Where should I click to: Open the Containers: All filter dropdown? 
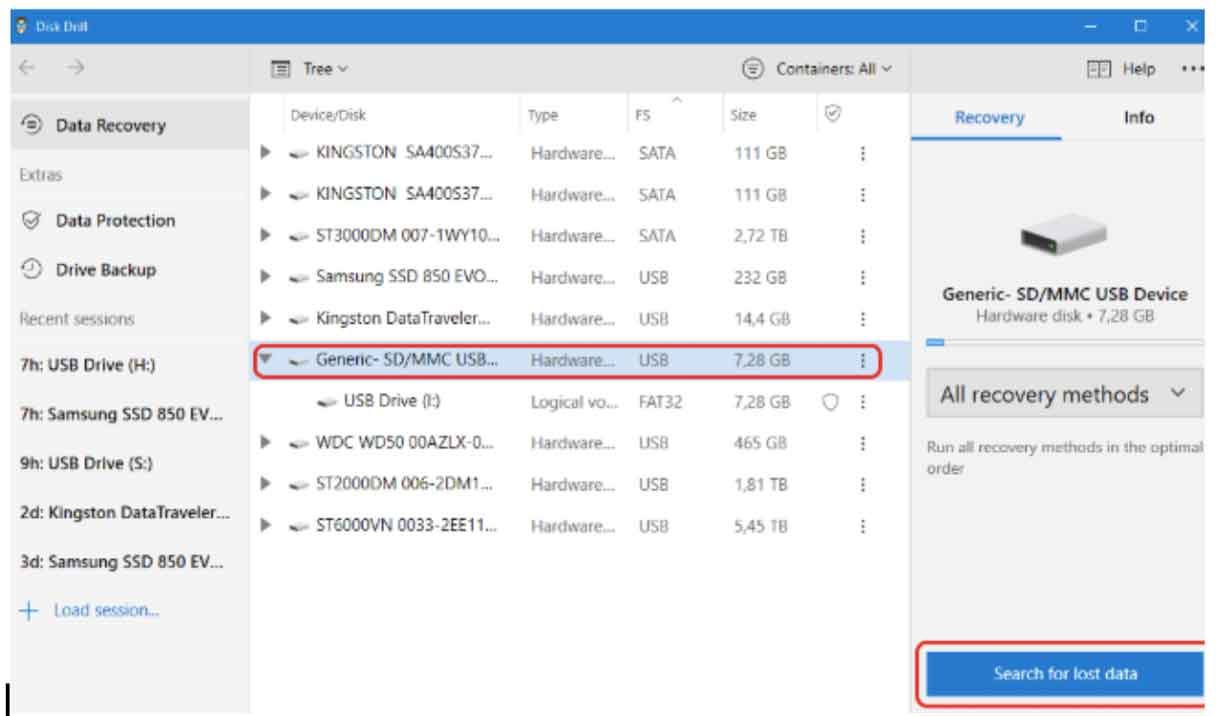817,69
